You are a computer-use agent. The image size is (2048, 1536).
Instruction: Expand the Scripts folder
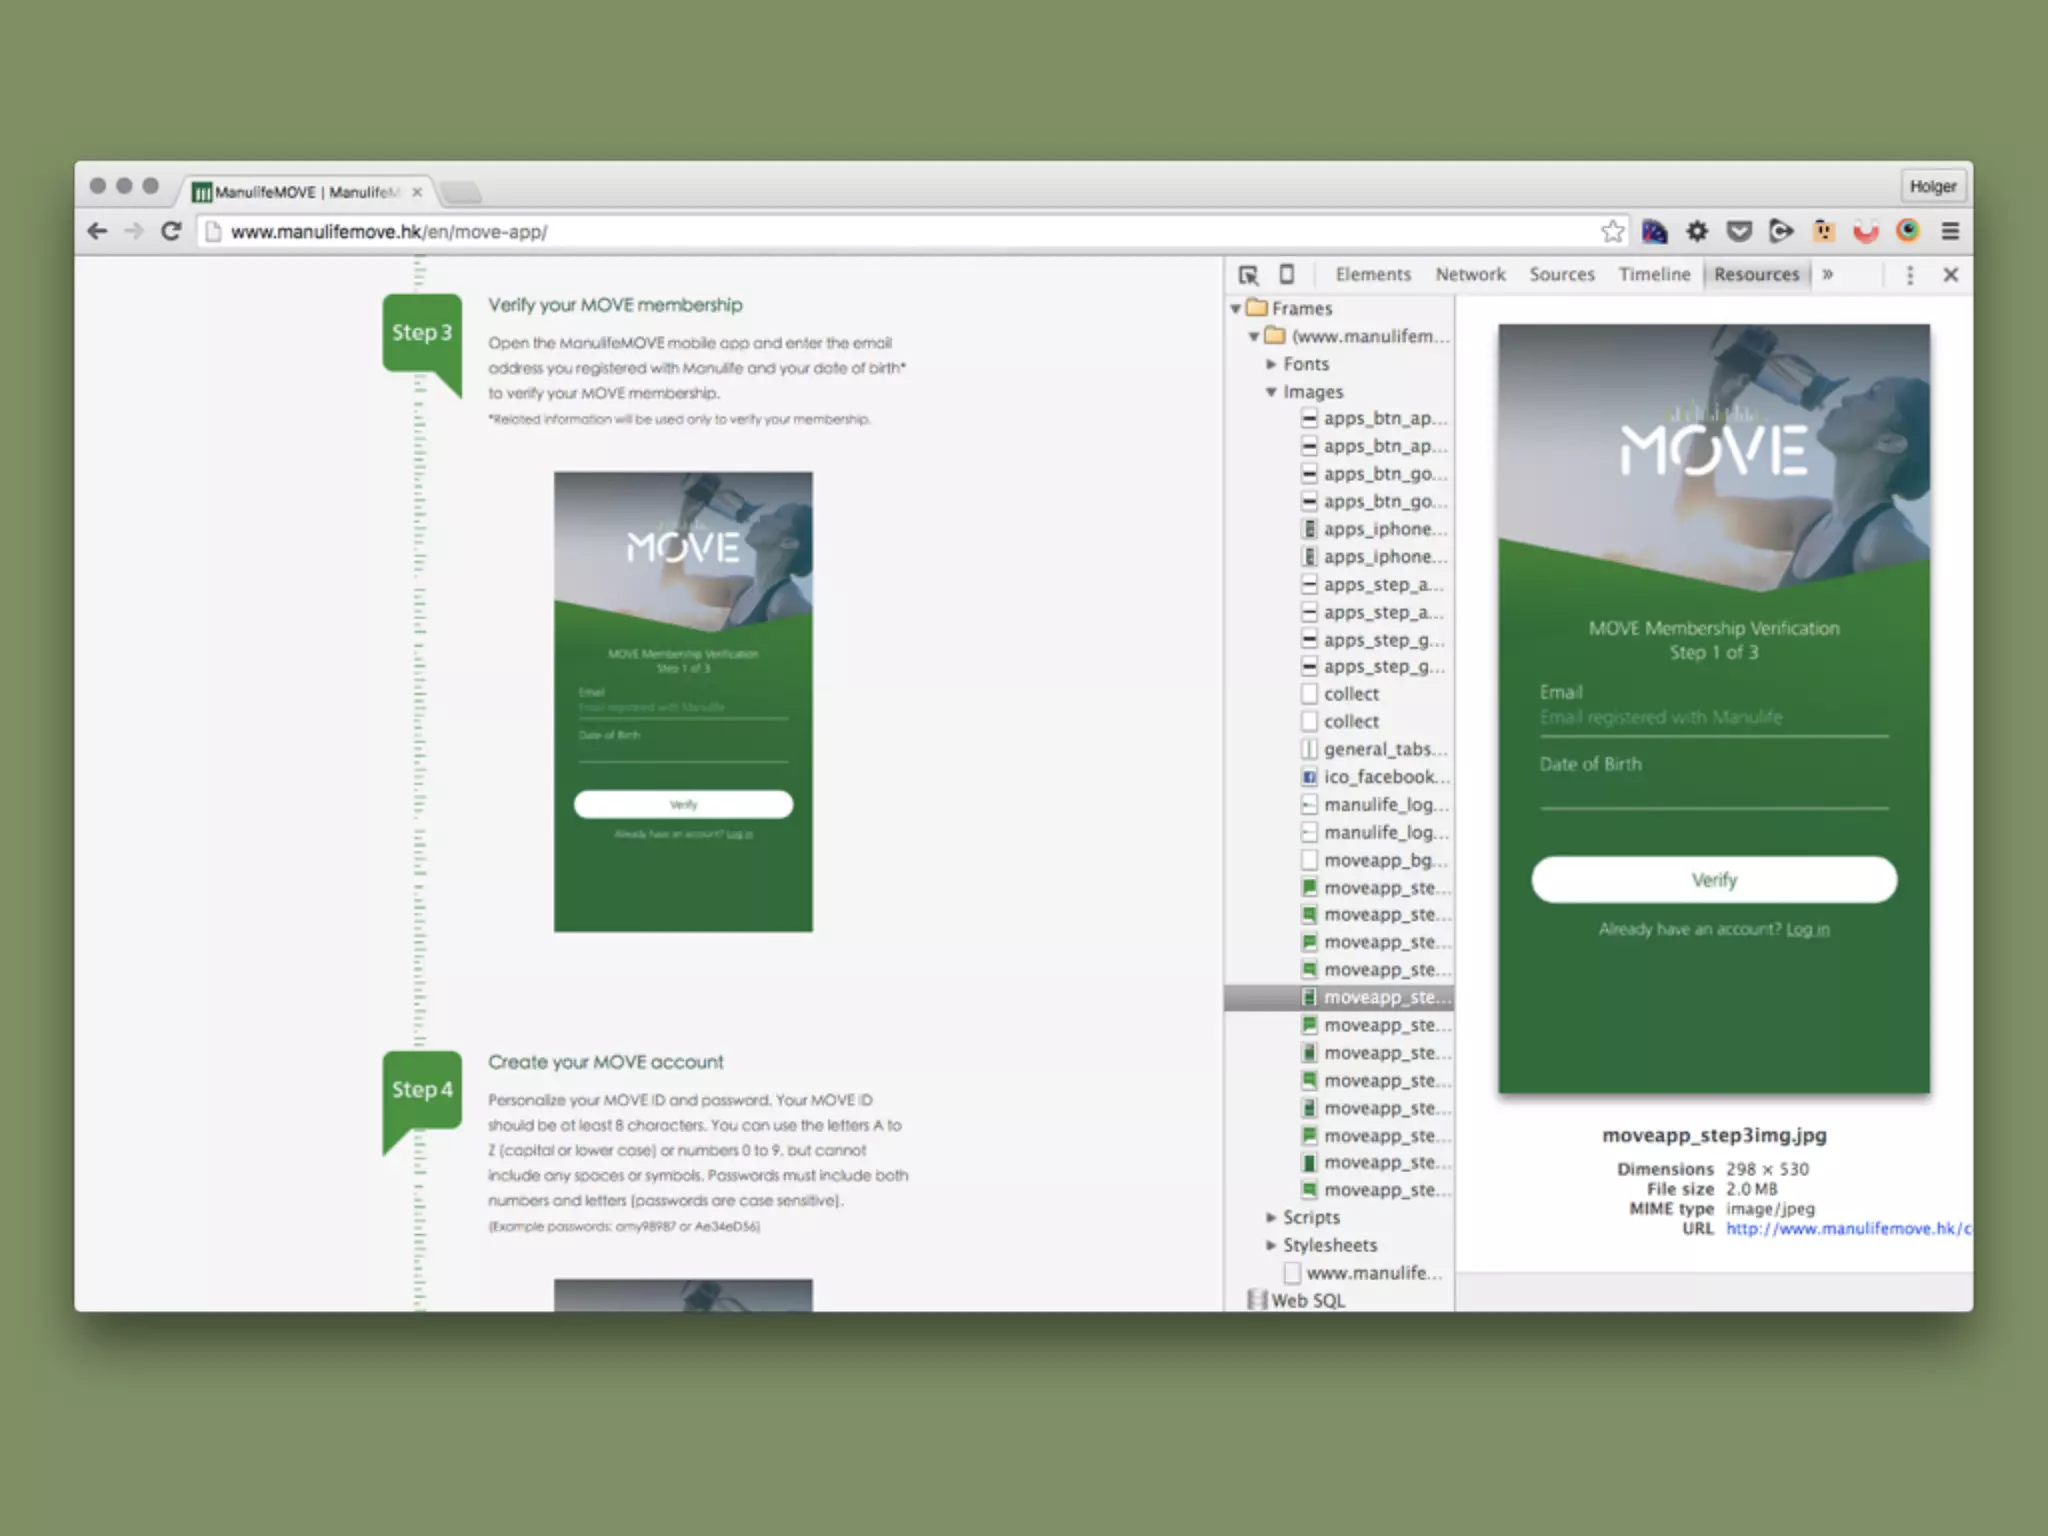pos(1271,1217)
